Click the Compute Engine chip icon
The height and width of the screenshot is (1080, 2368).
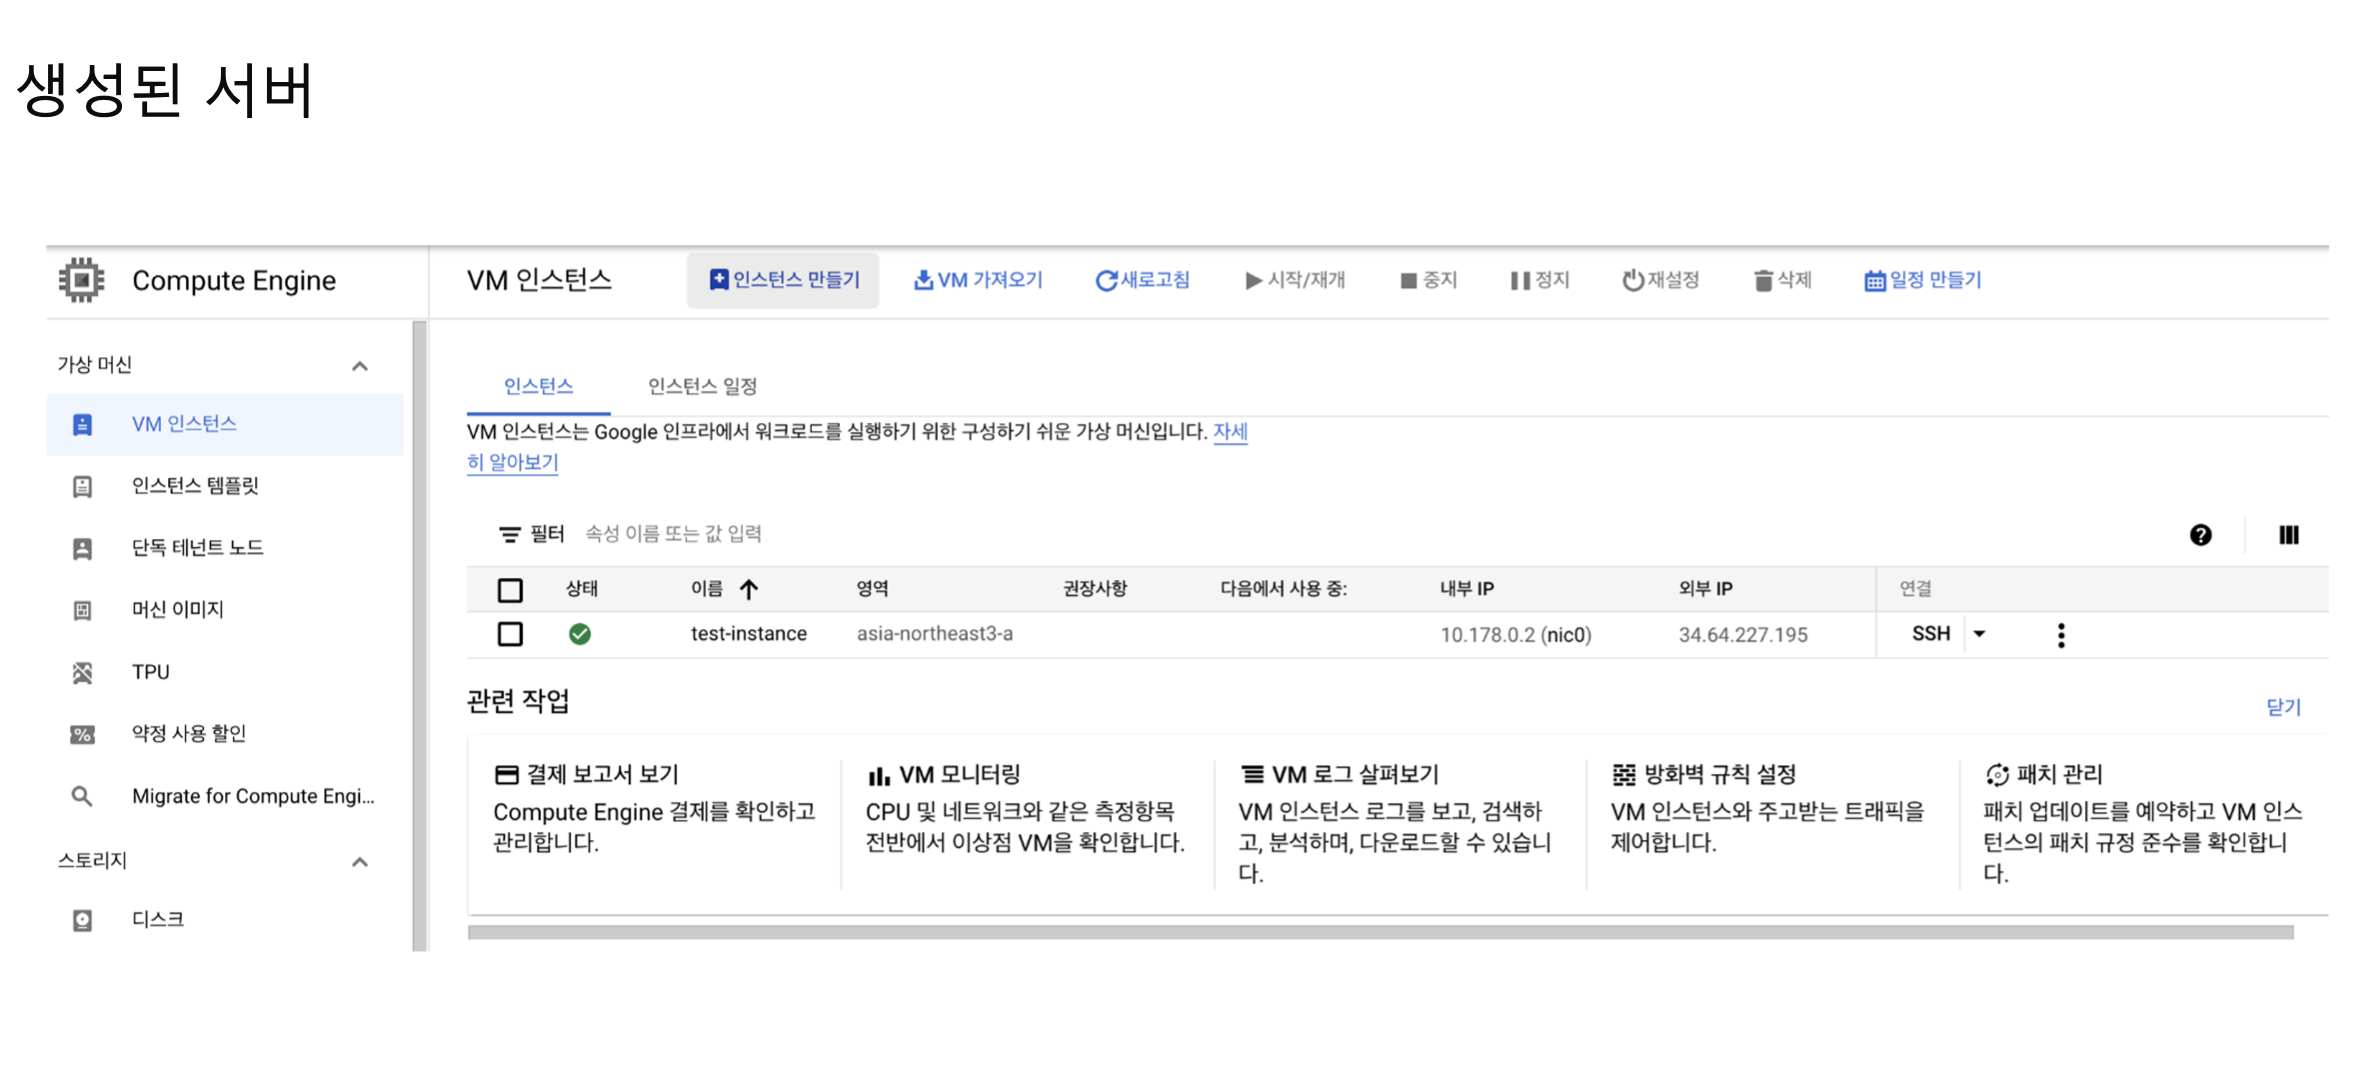(x=81, y=280)
